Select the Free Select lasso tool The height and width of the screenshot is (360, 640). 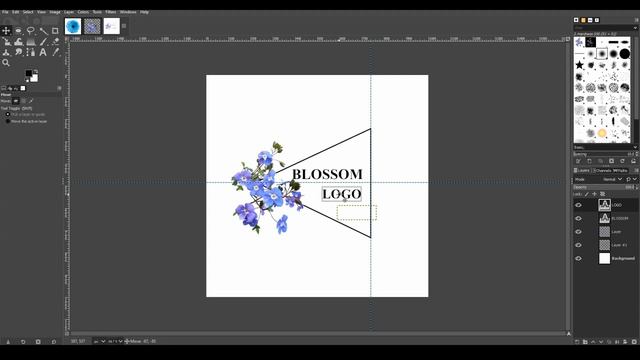pos(31,31)
